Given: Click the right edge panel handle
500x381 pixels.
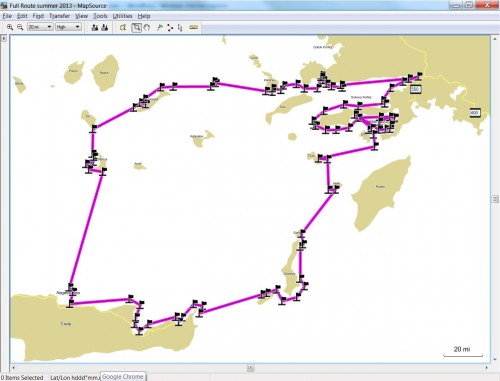Looking at the screenshot, I should click(495, 199).
